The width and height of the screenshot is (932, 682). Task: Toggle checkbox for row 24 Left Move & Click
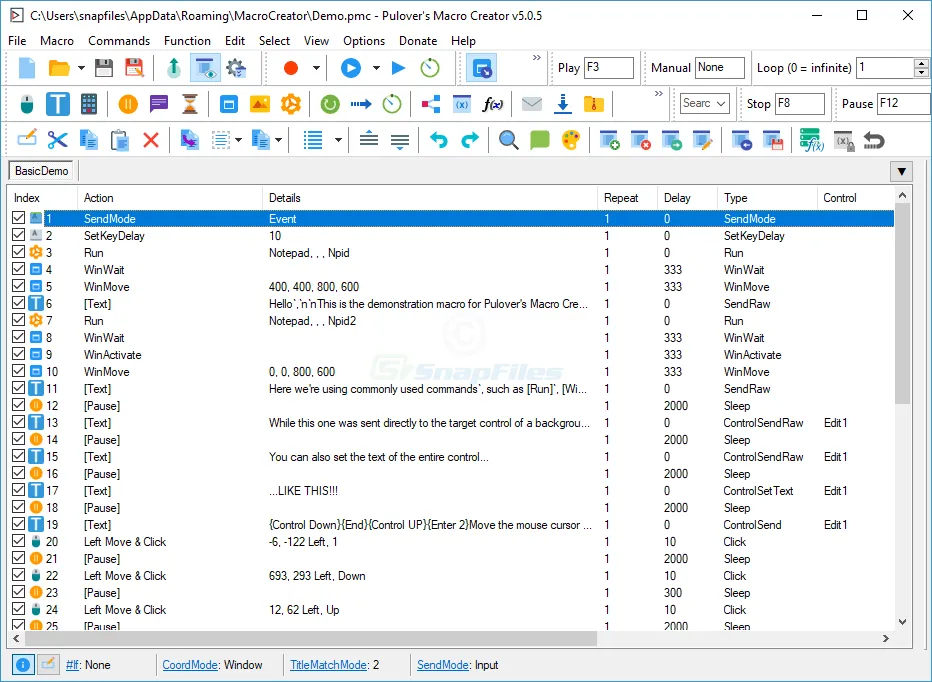[18, 609]
